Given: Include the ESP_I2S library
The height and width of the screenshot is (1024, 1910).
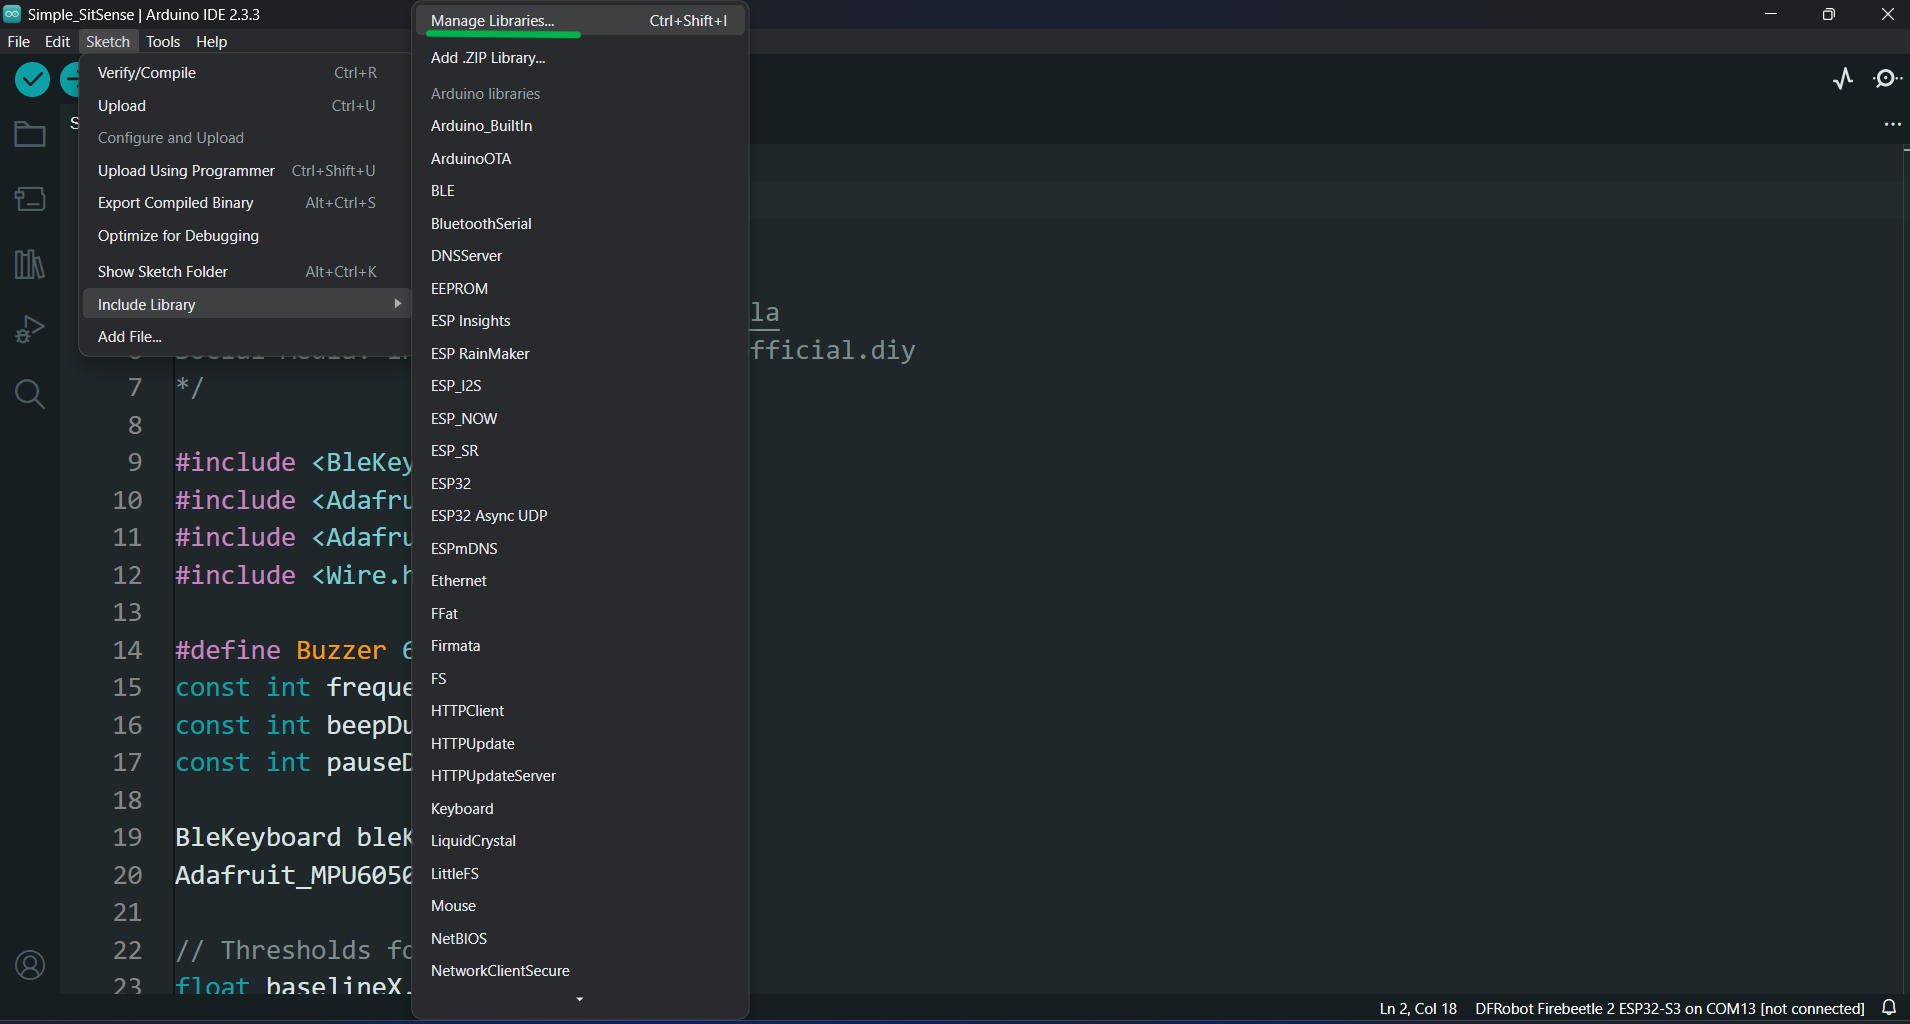Looking at the screenshot, I should (580, 386).
